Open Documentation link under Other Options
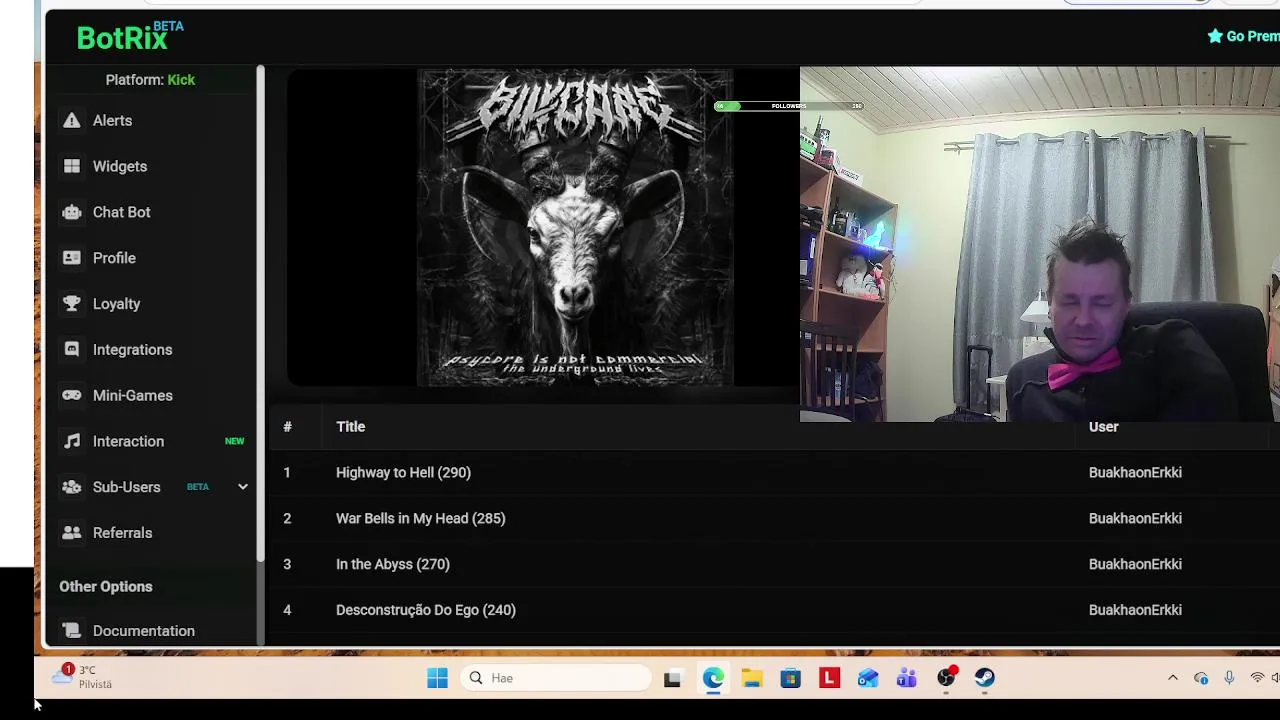The width and height of the screenshot is (1280, 720). click(x=144, y=631)
